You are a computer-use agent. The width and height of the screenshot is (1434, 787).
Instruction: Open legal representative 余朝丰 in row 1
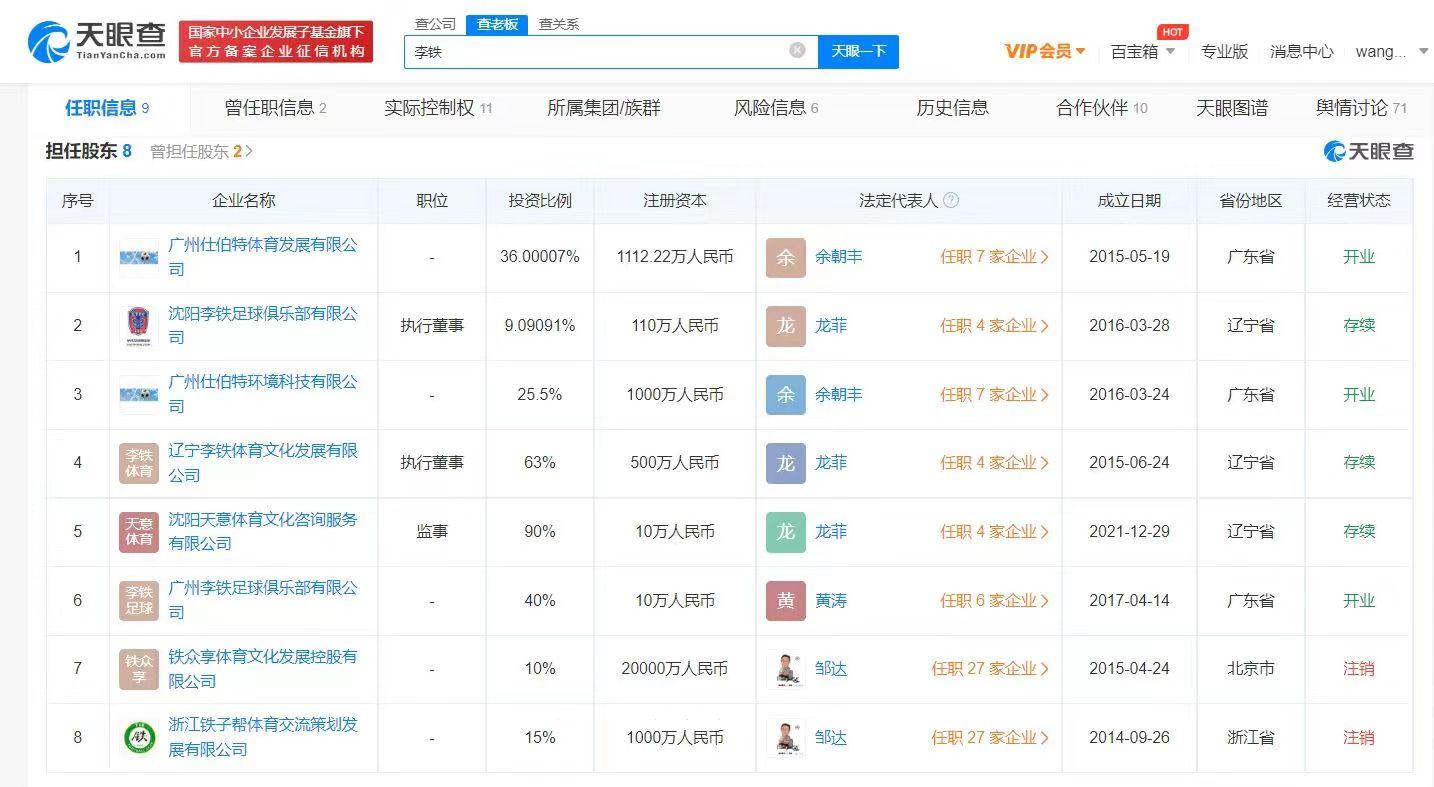[x=839, y=257]
